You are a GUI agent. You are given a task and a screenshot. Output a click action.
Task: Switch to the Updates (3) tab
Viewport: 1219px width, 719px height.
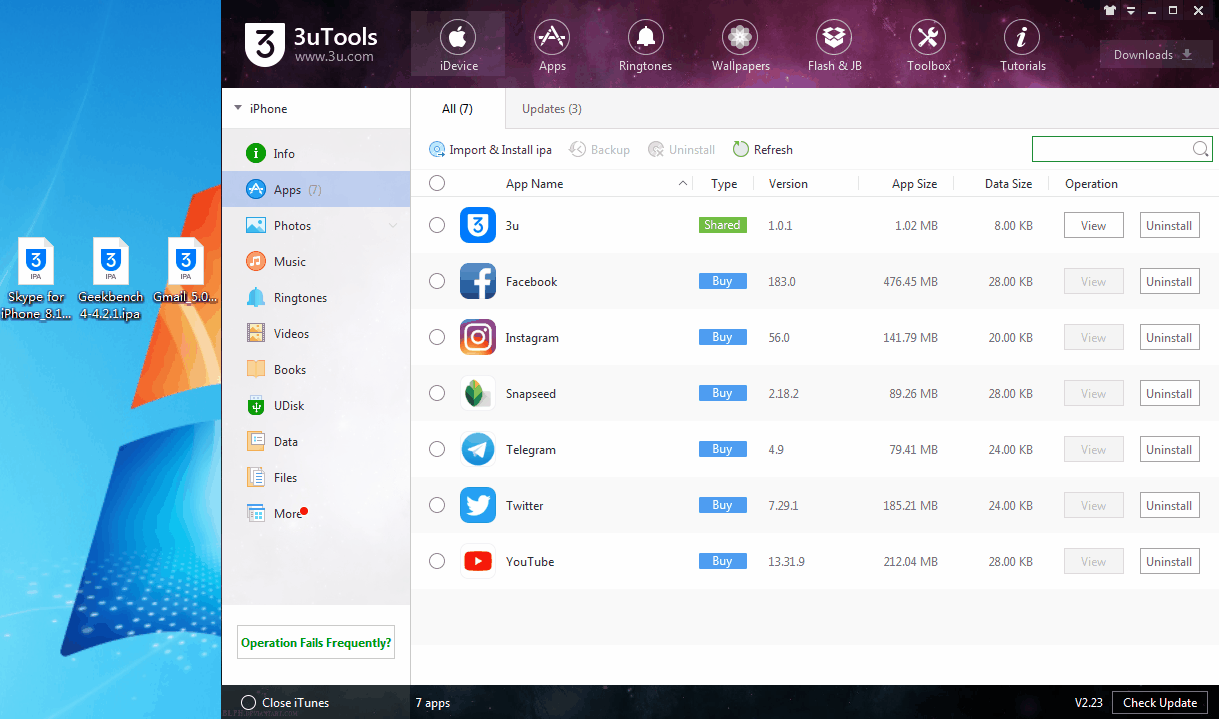pos(552,109)
